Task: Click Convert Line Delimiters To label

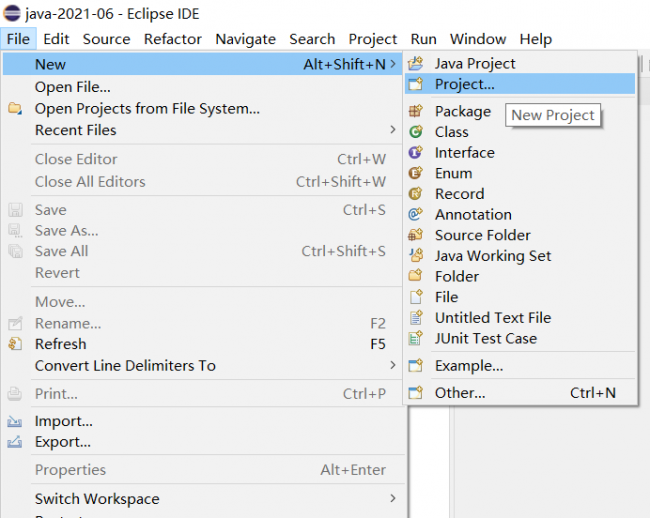Action: click(125, 366)
